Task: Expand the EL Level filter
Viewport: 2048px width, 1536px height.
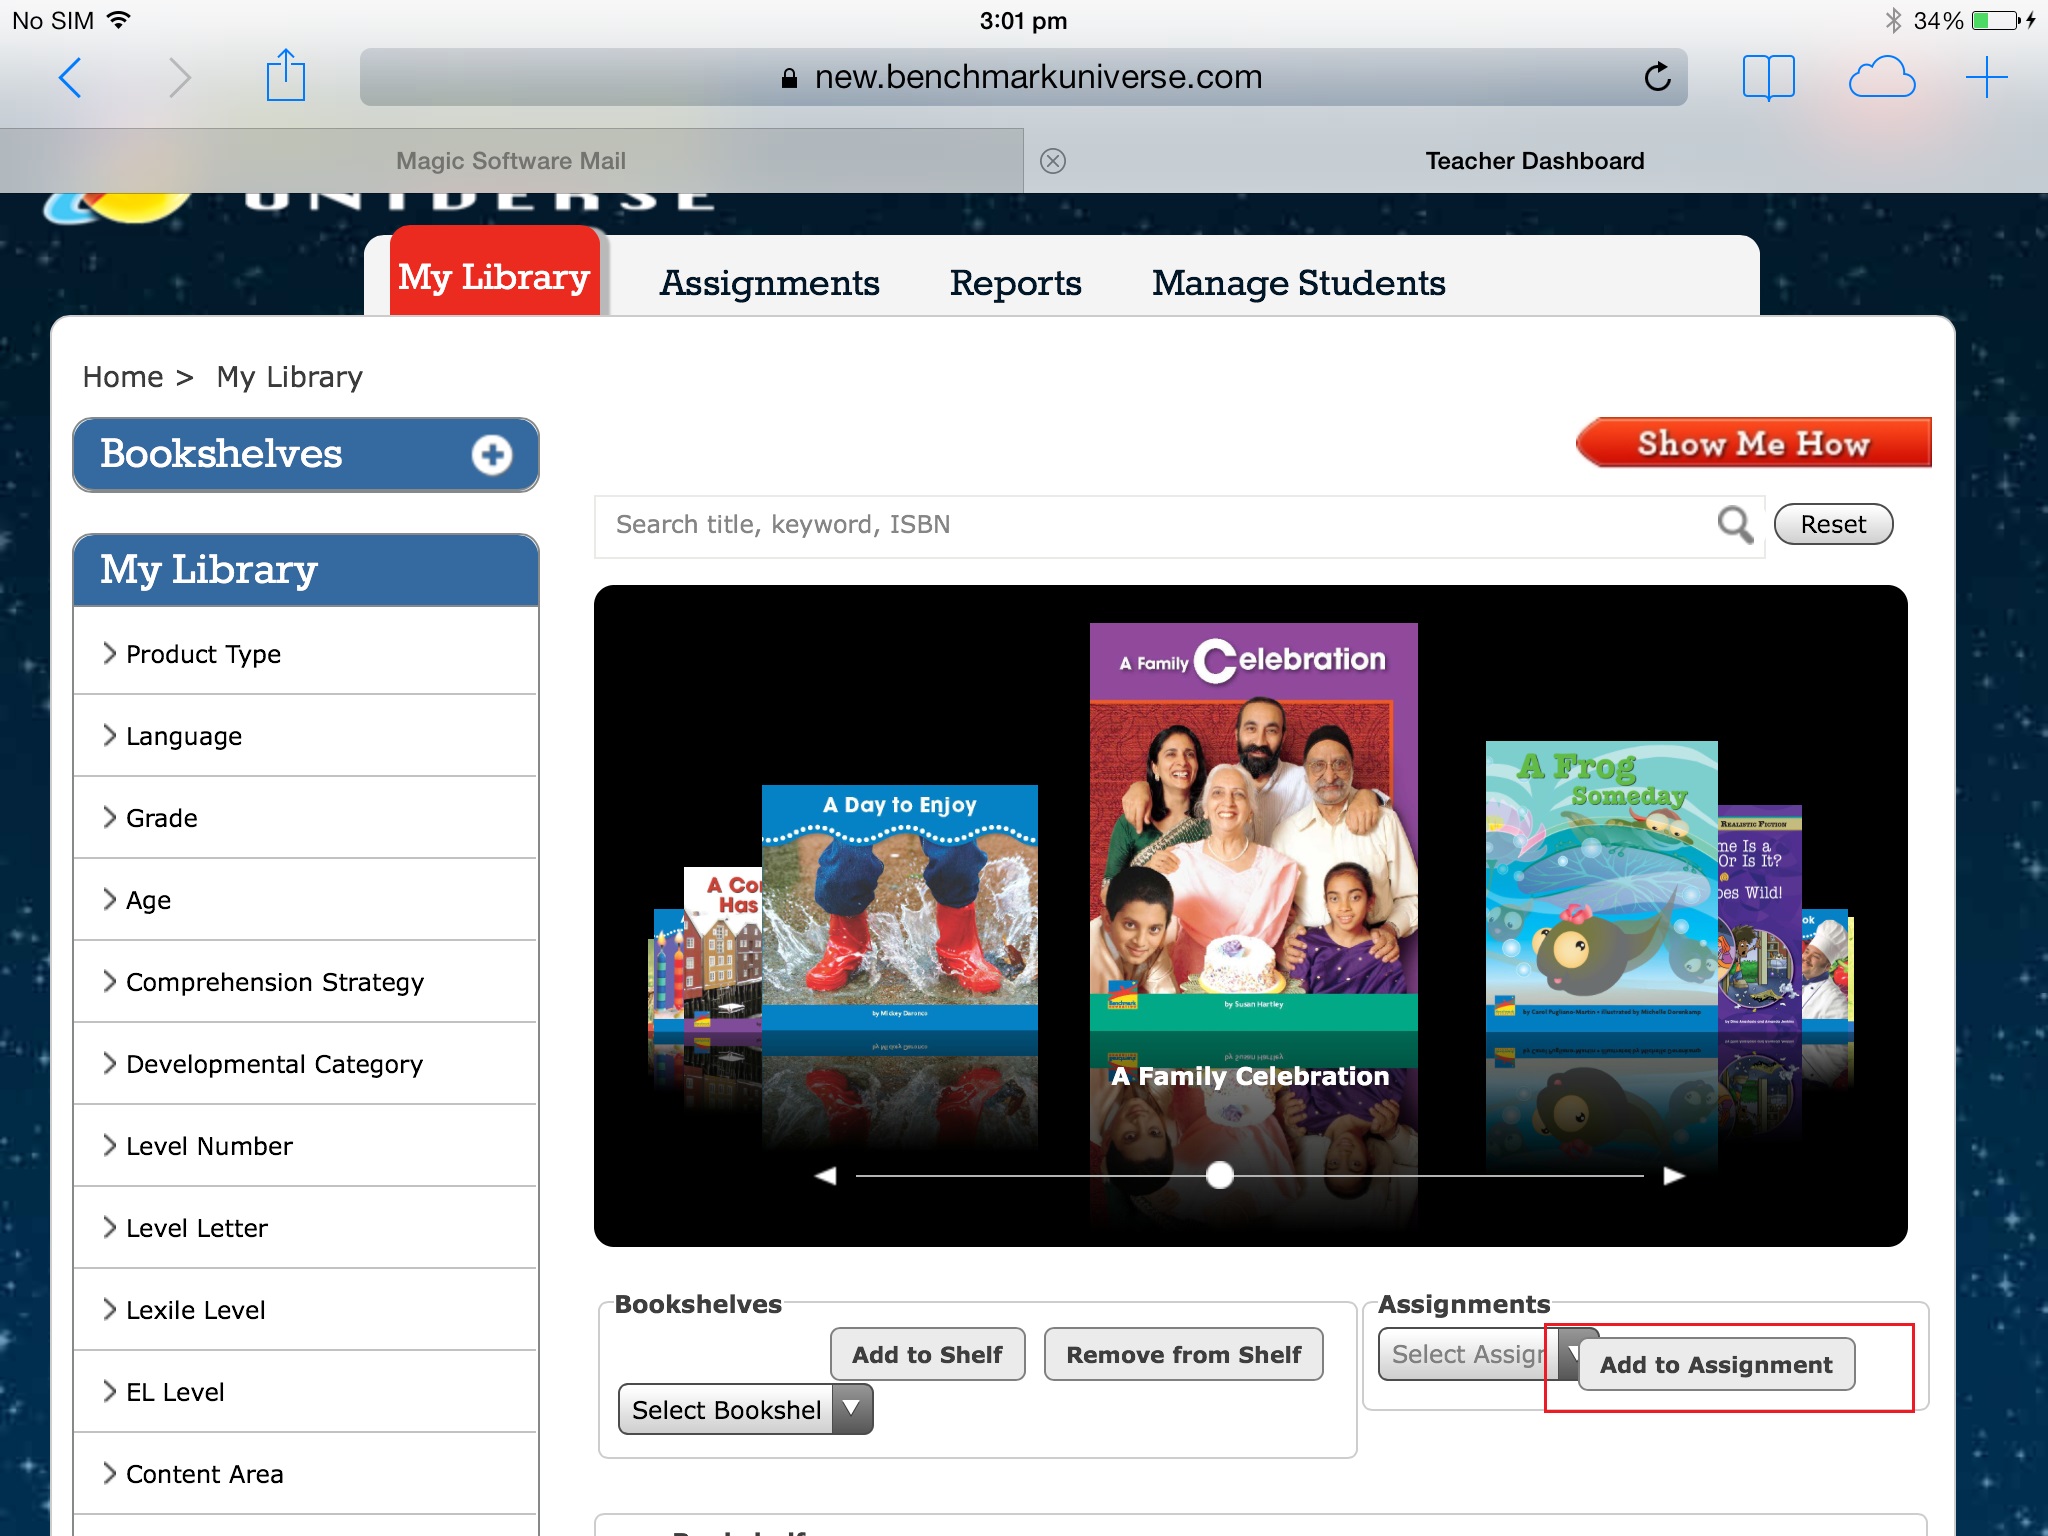Action: coord(305,1392)
